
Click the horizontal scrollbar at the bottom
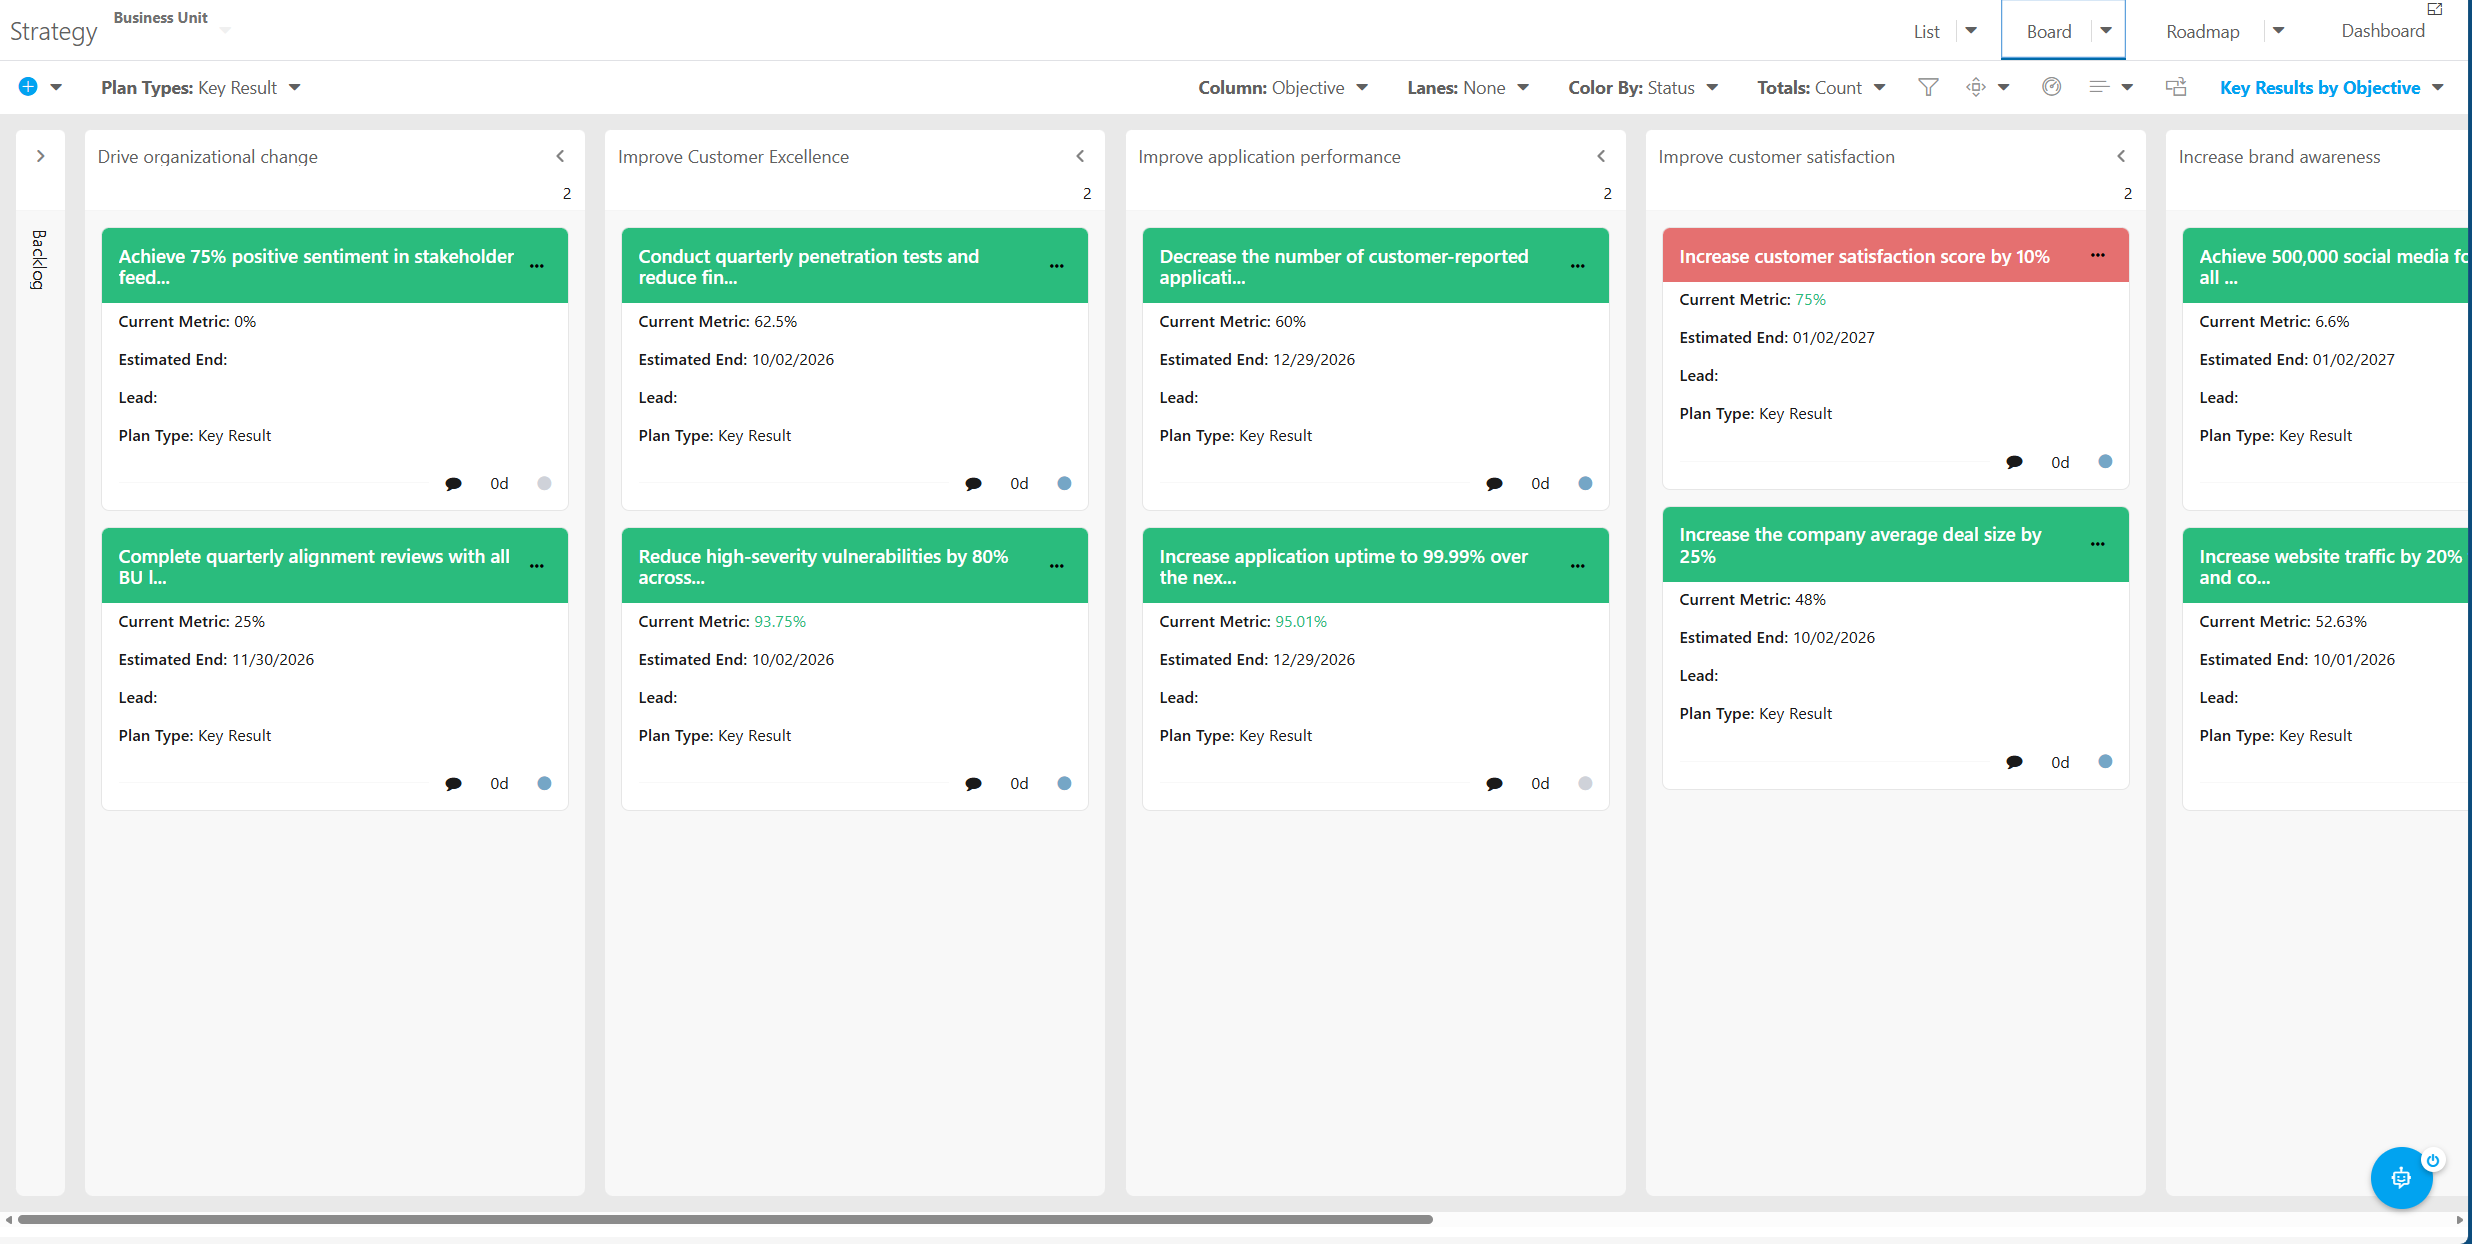coord(725,1220)
